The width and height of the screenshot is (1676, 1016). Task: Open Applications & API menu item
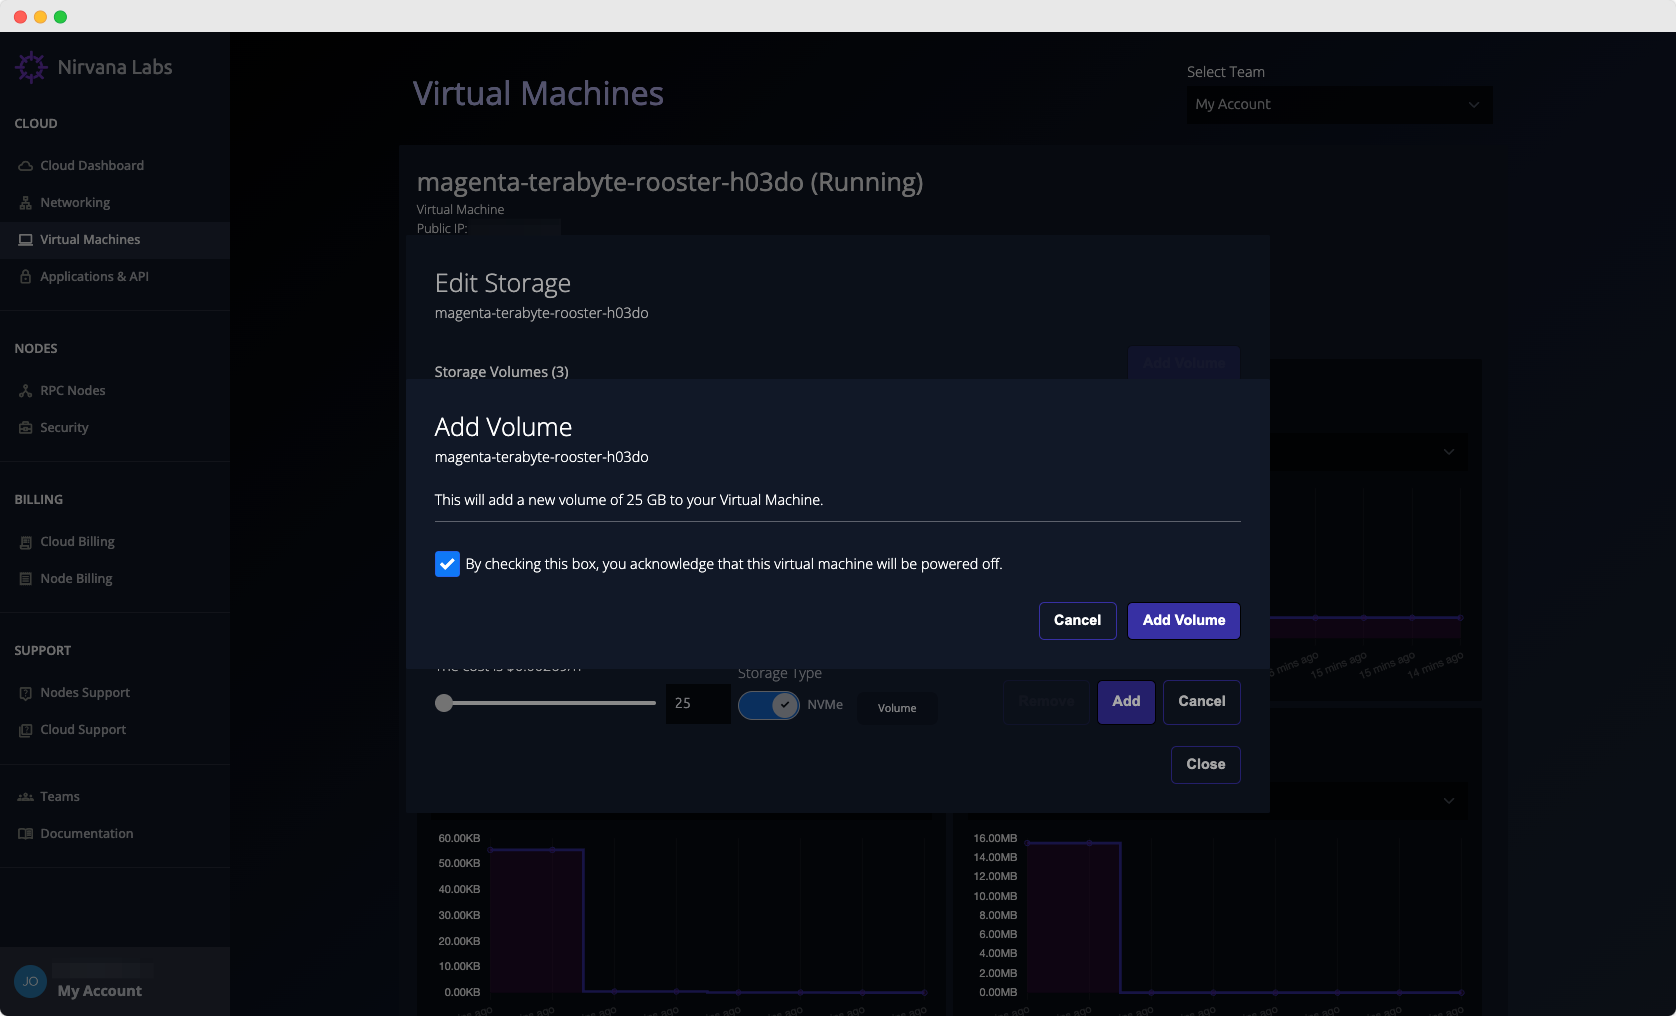pyautogui.click(x=94, y=277)
